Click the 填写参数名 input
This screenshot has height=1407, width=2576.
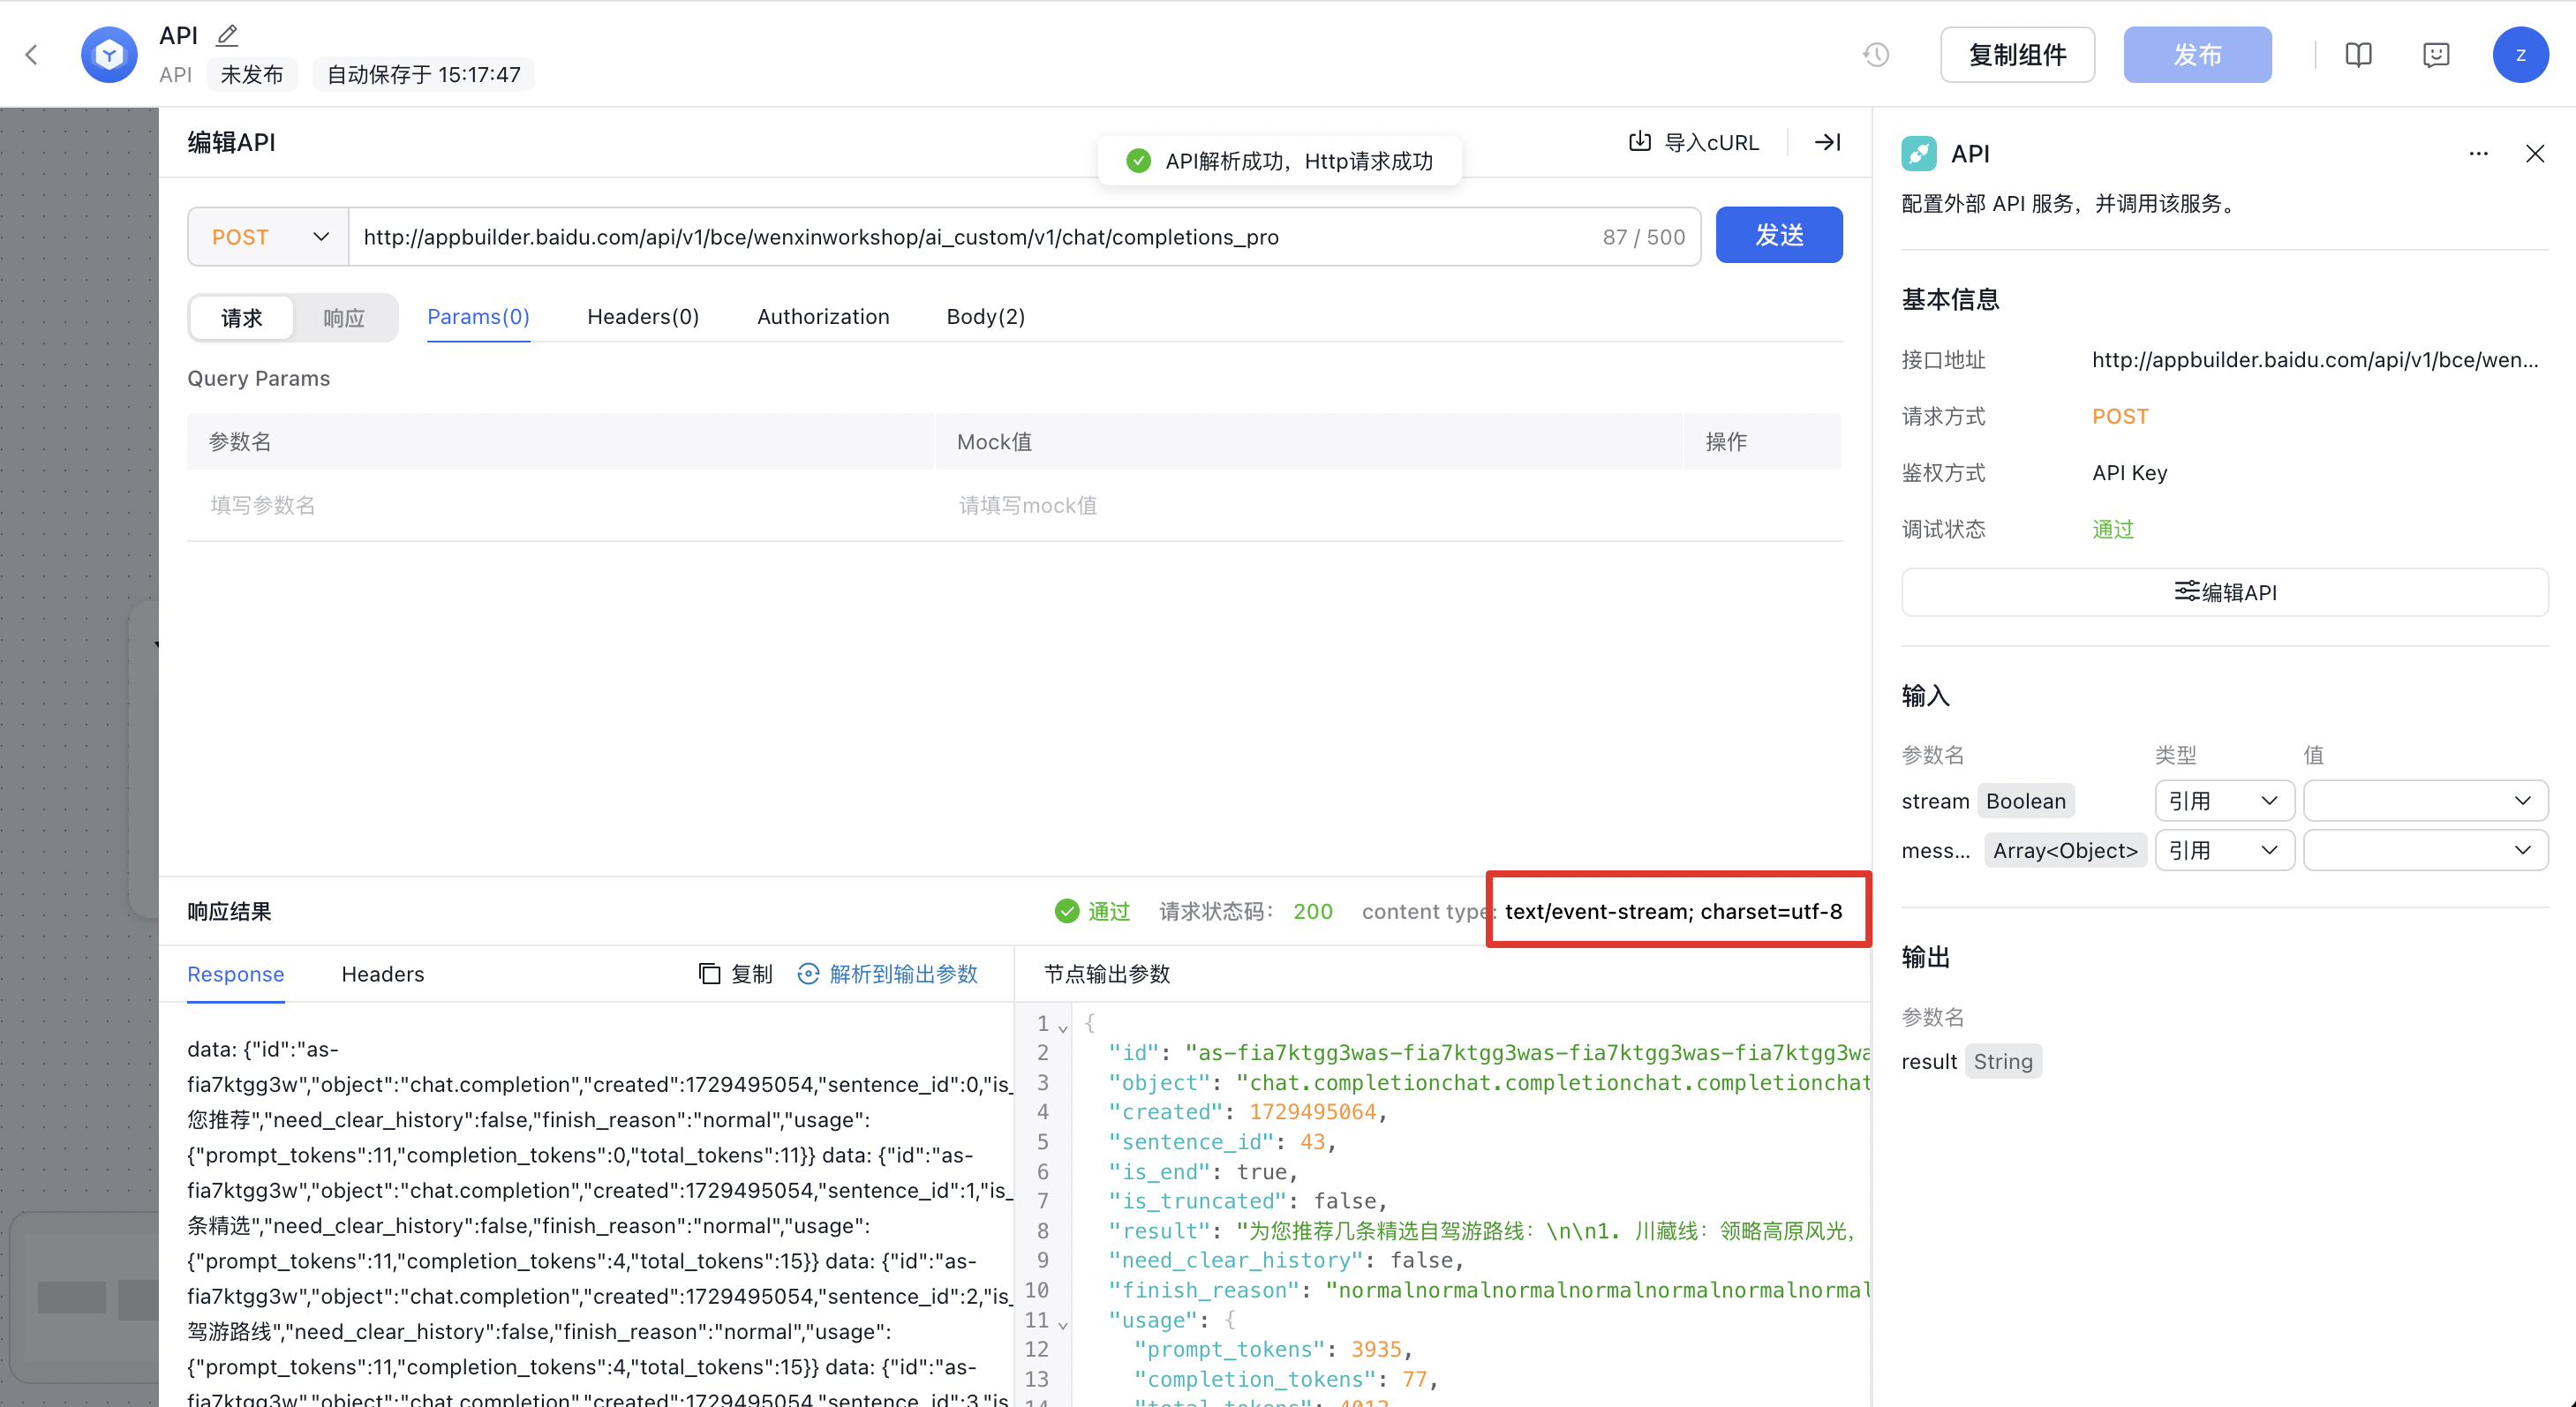(x=560, y=505)
